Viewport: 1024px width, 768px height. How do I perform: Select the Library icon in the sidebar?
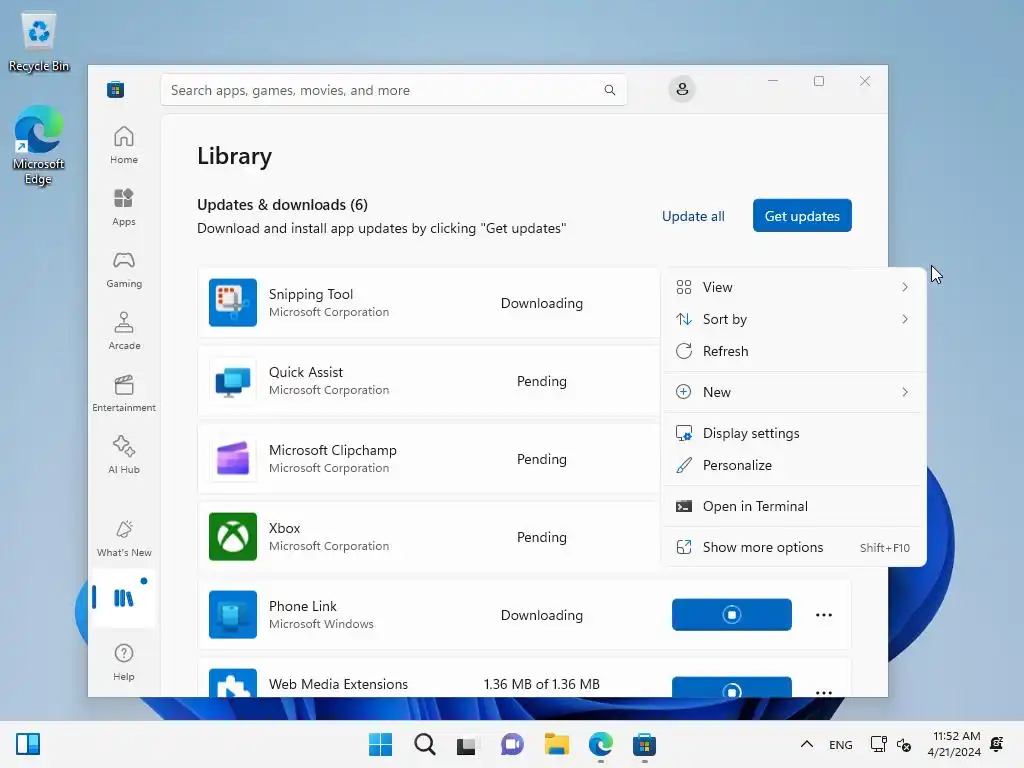click(x=123, y=598)
